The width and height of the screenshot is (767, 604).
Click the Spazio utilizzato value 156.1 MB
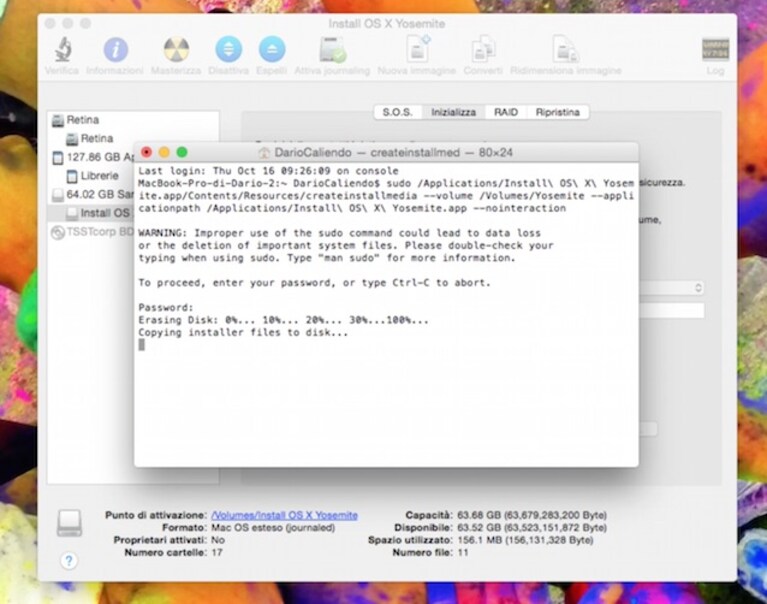[x=525, y=540]
